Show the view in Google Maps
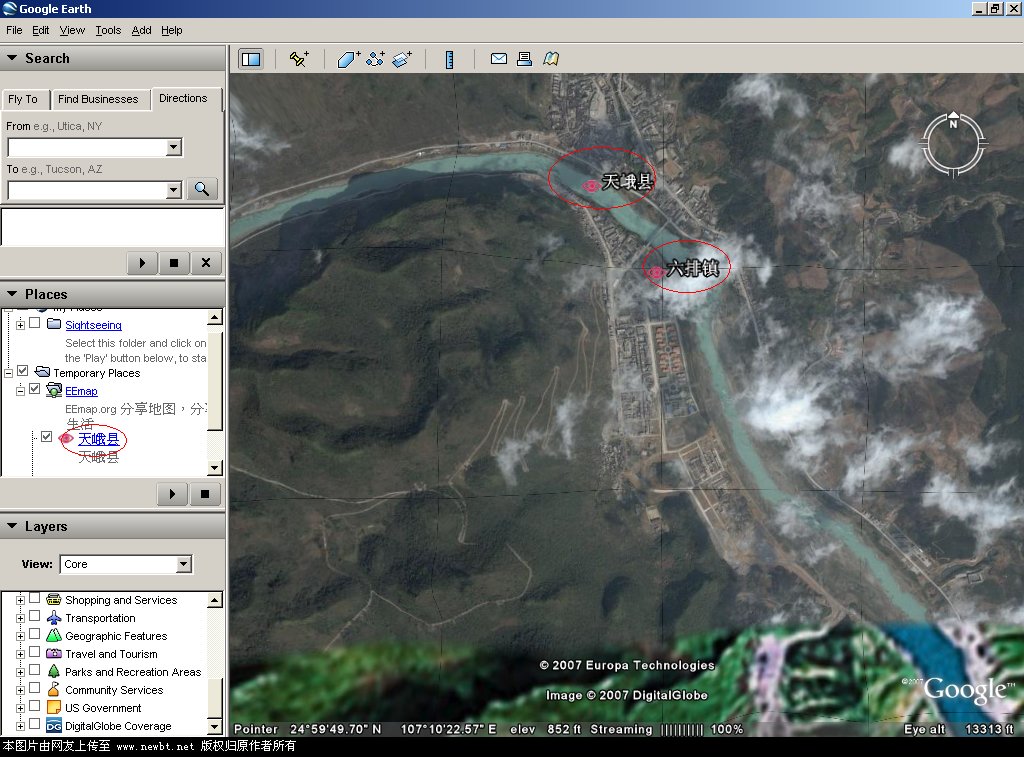This screenshot has width=1024, height=757. point(551,59)
